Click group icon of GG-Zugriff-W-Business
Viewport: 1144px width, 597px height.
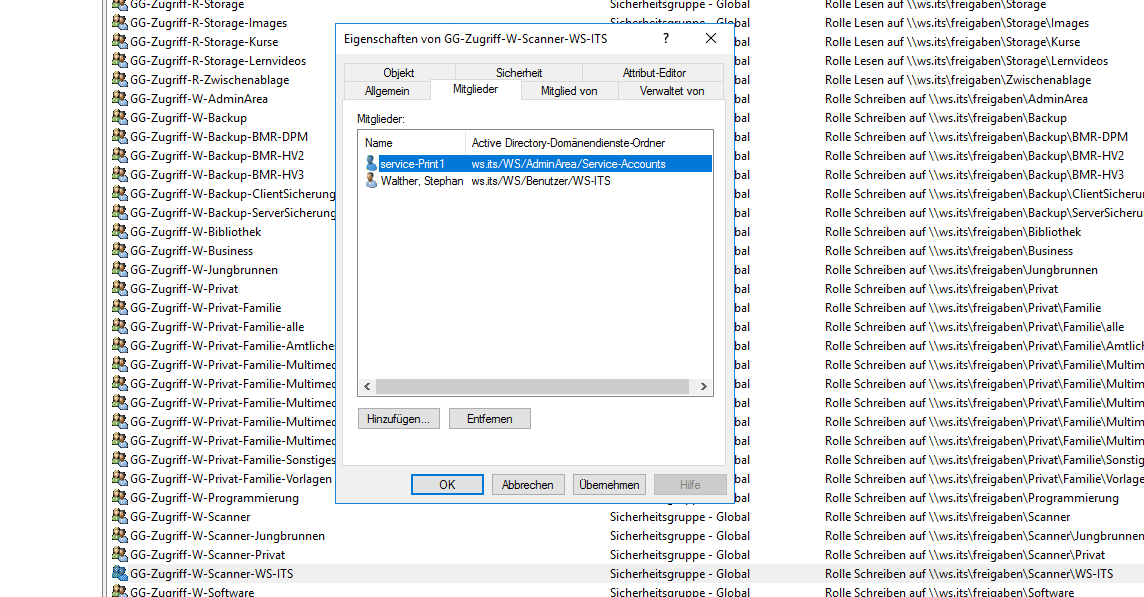click(120, 250)
